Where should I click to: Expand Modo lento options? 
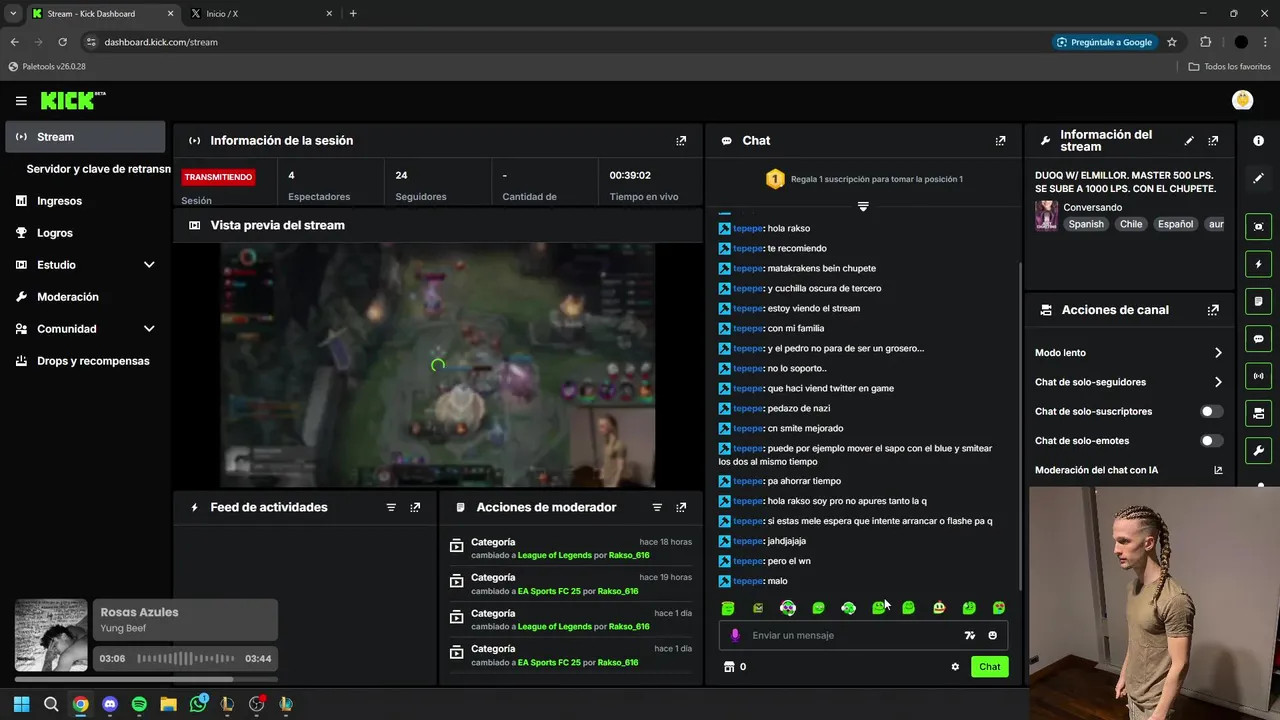click(1218, 353)
